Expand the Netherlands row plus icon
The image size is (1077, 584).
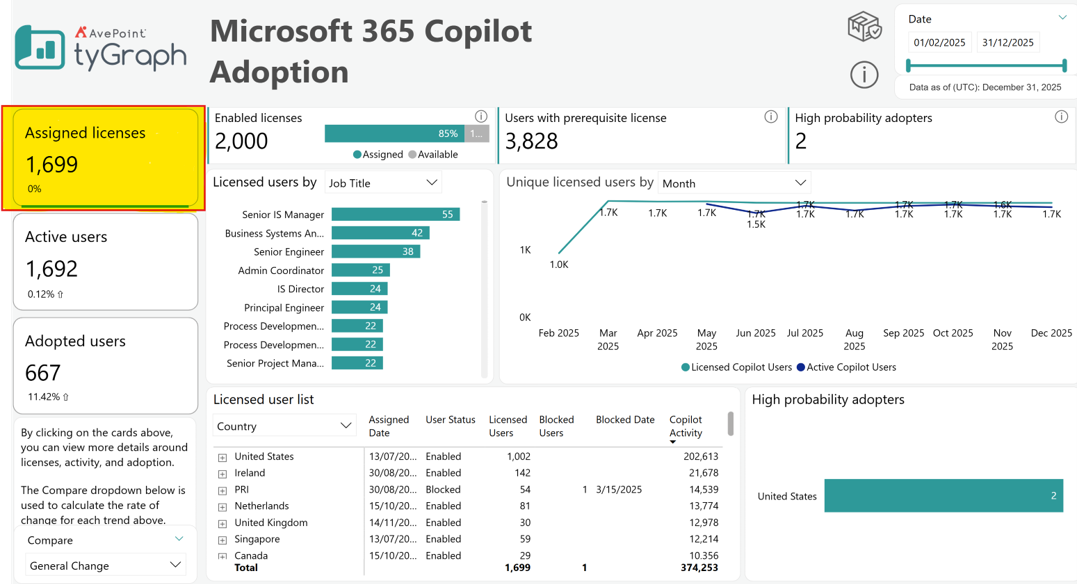[223, 507]
